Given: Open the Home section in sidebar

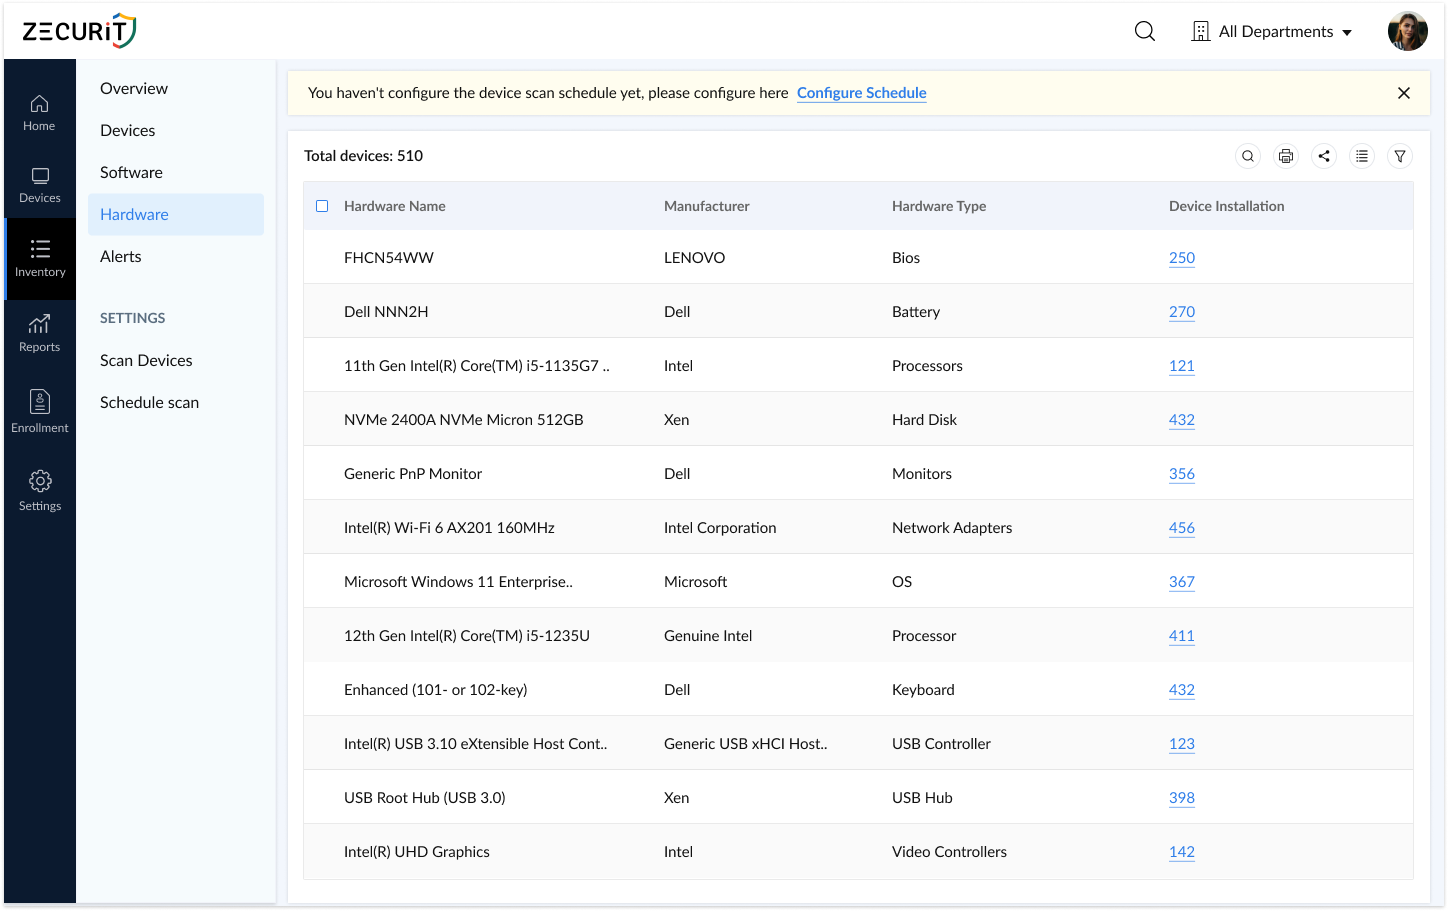Looking at the screenshot, I should click(x=39, y=113).
